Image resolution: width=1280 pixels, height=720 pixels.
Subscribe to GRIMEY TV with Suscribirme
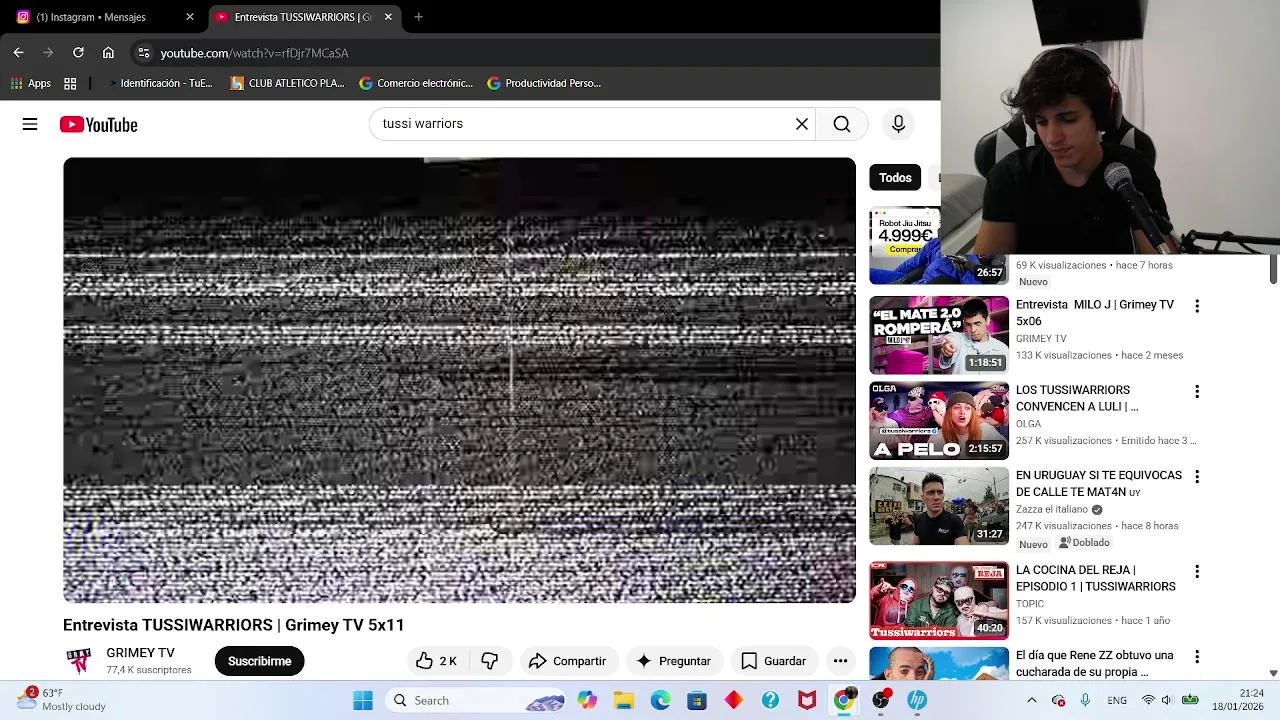point(259,661)
